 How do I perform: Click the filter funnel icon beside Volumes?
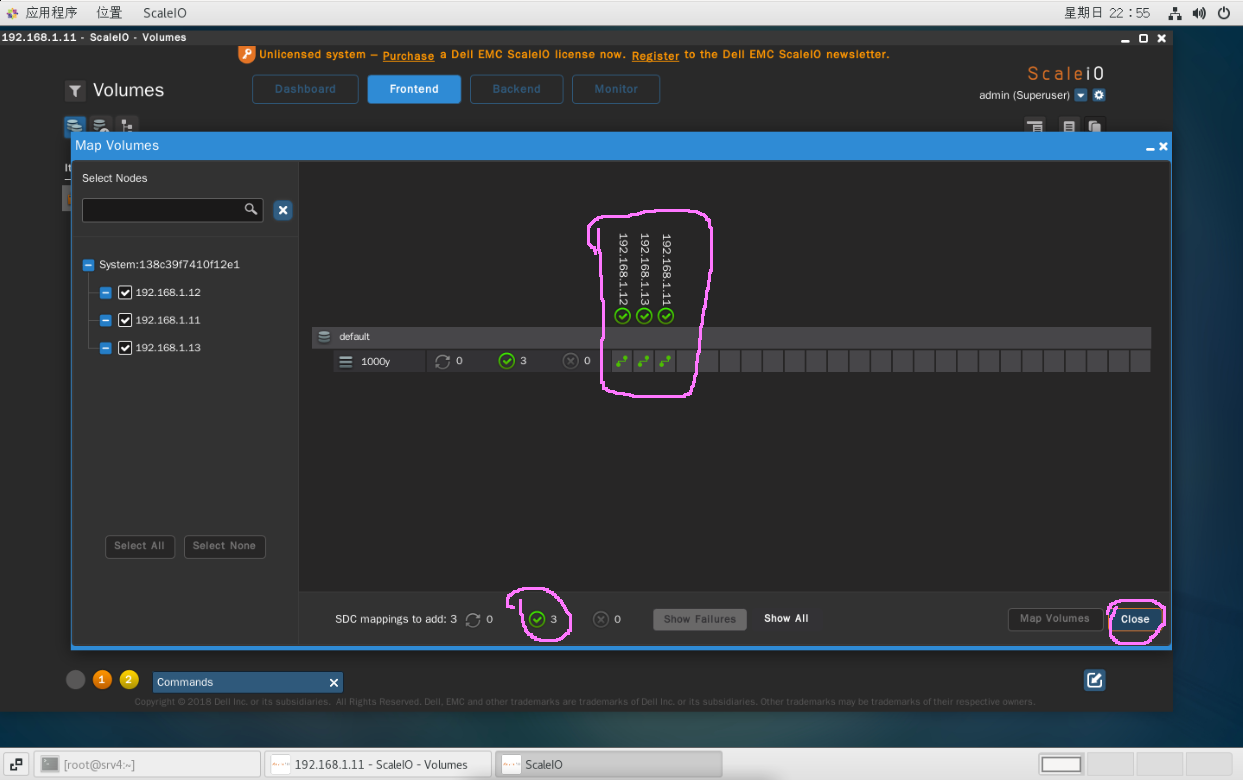(x=75, y=91)
